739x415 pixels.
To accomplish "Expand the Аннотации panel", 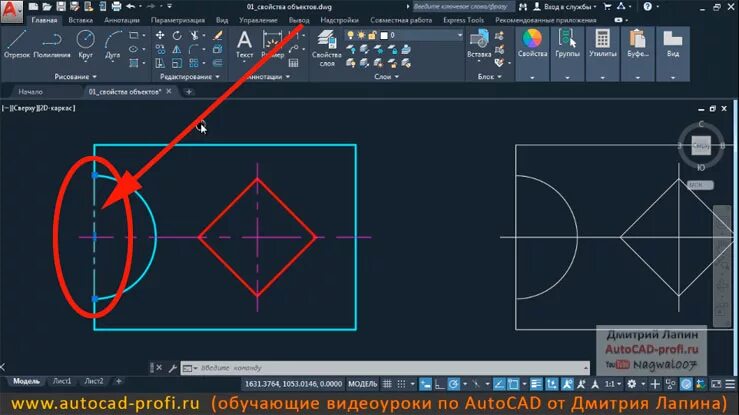I will coord(268,76).
